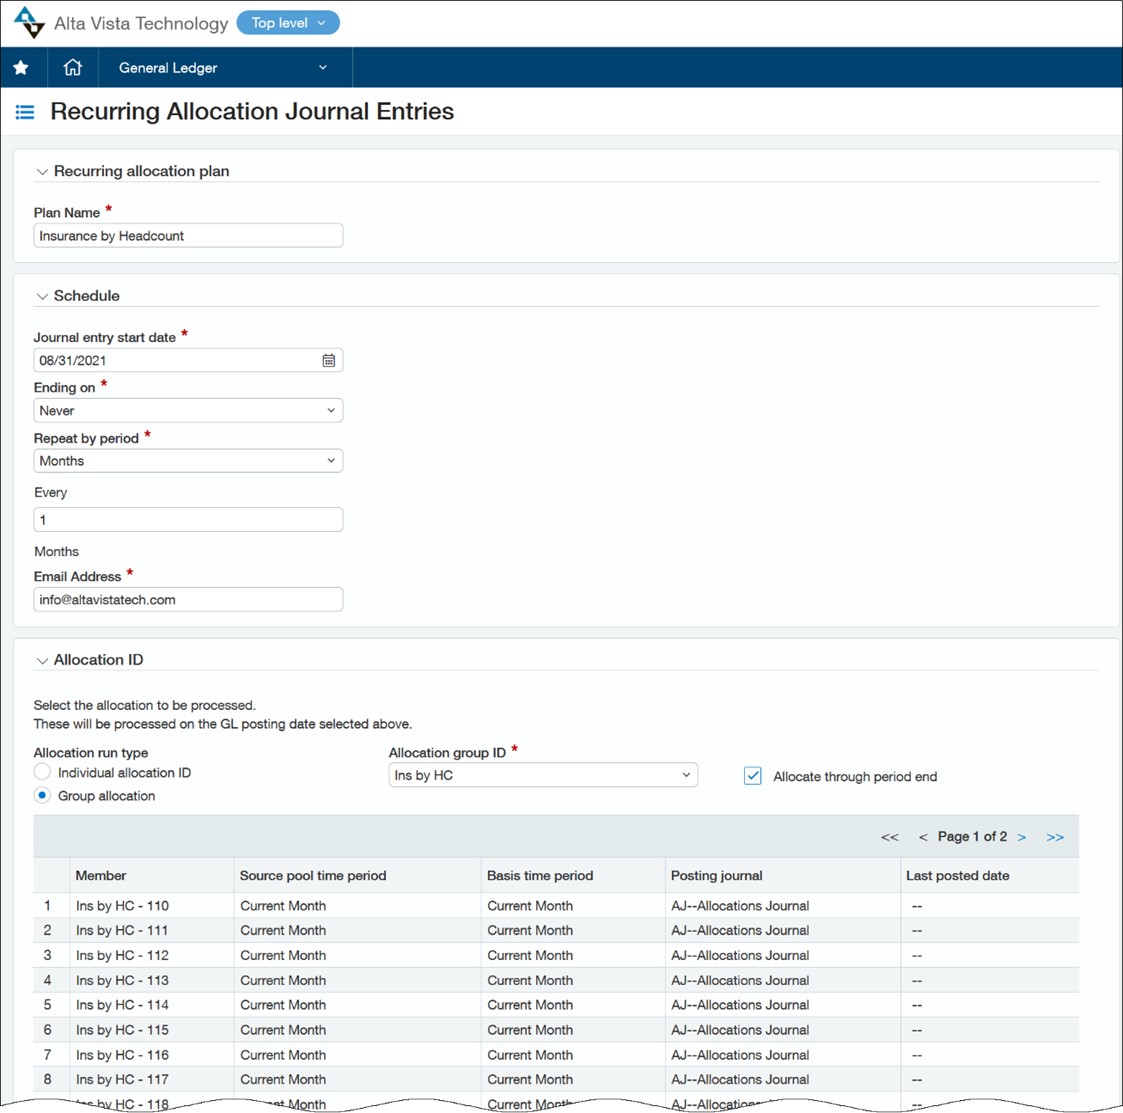Jump to the last page of members
The height and width of the screenshot is (1113, 1123).
coord(1055,837)
